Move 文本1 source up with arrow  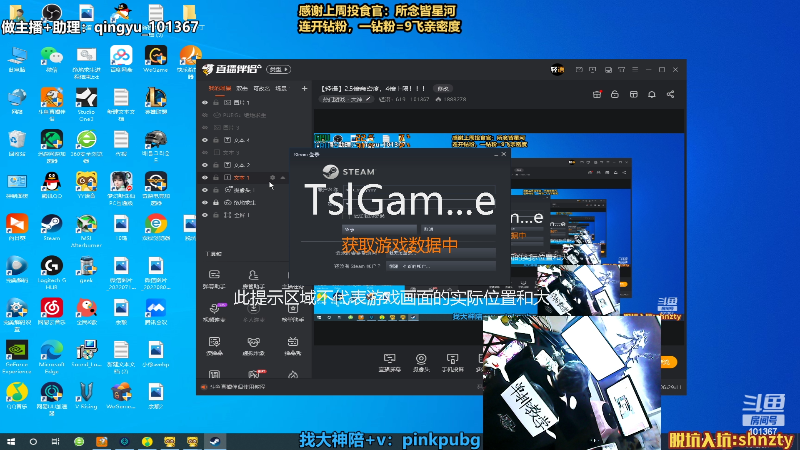(x=283, y=178)
